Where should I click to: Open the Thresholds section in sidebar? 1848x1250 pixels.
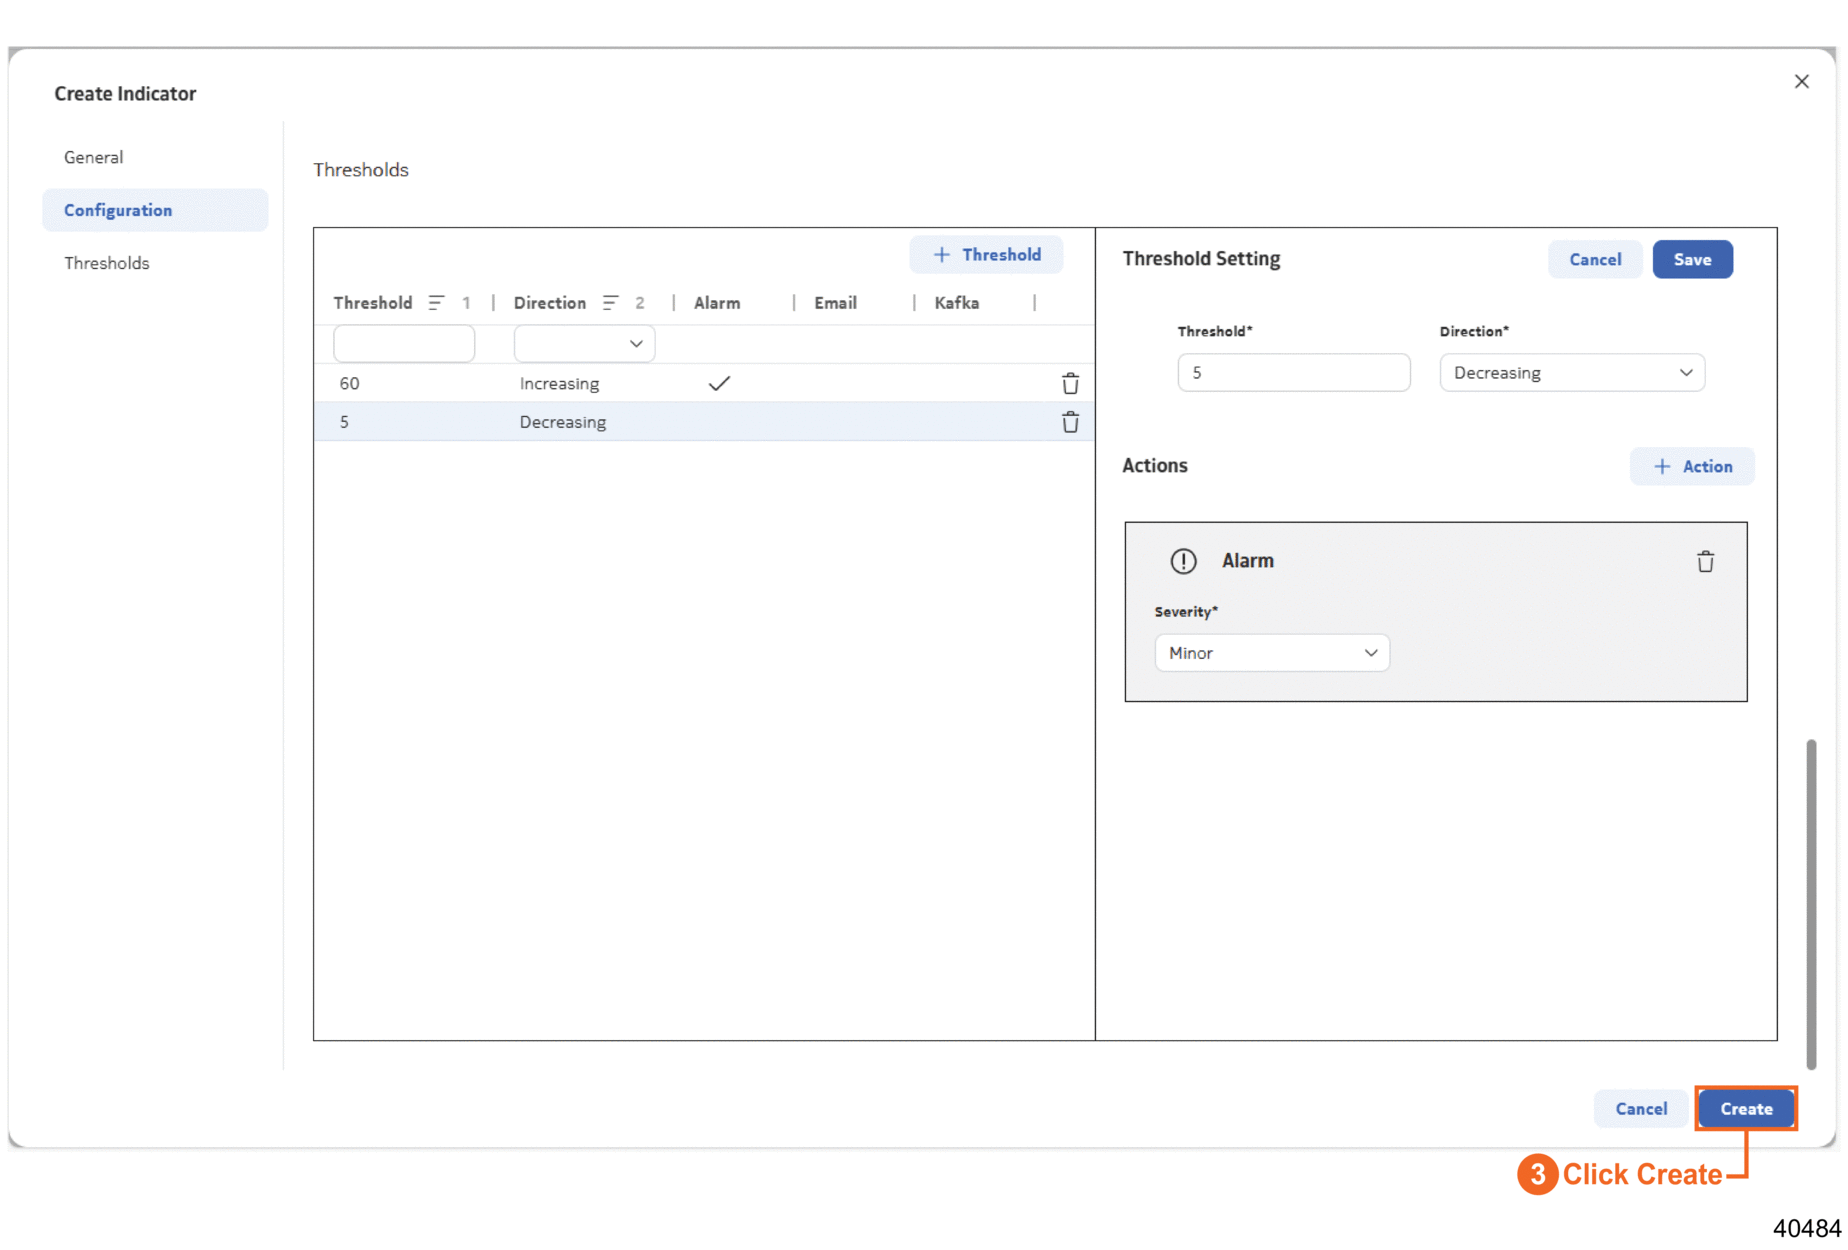point(107,263)
